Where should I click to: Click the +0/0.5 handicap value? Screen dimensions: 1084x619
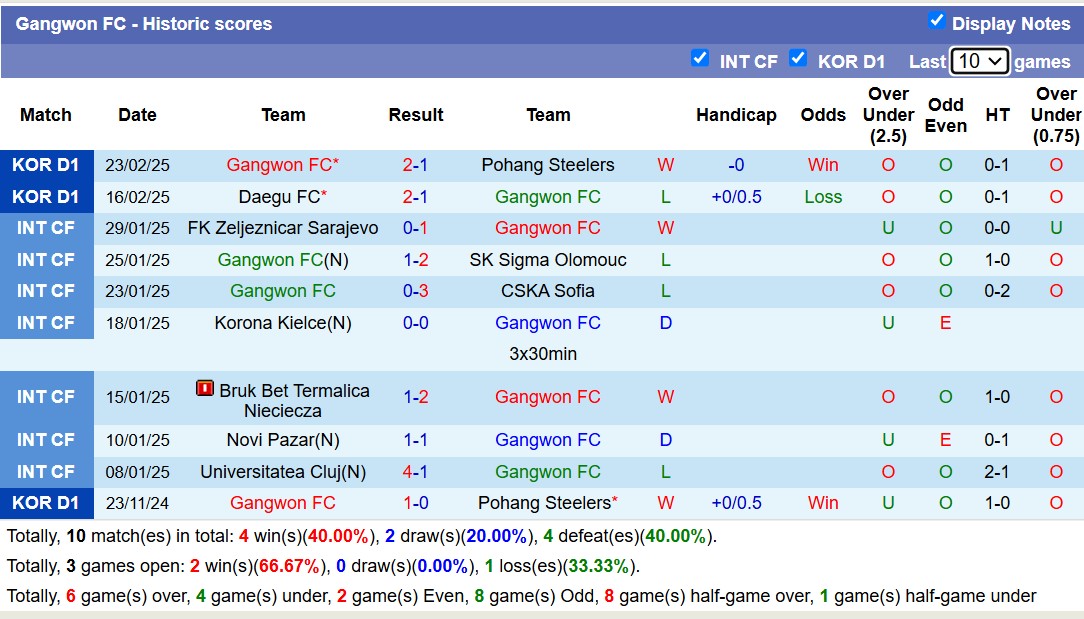click(x=737, y=197)
